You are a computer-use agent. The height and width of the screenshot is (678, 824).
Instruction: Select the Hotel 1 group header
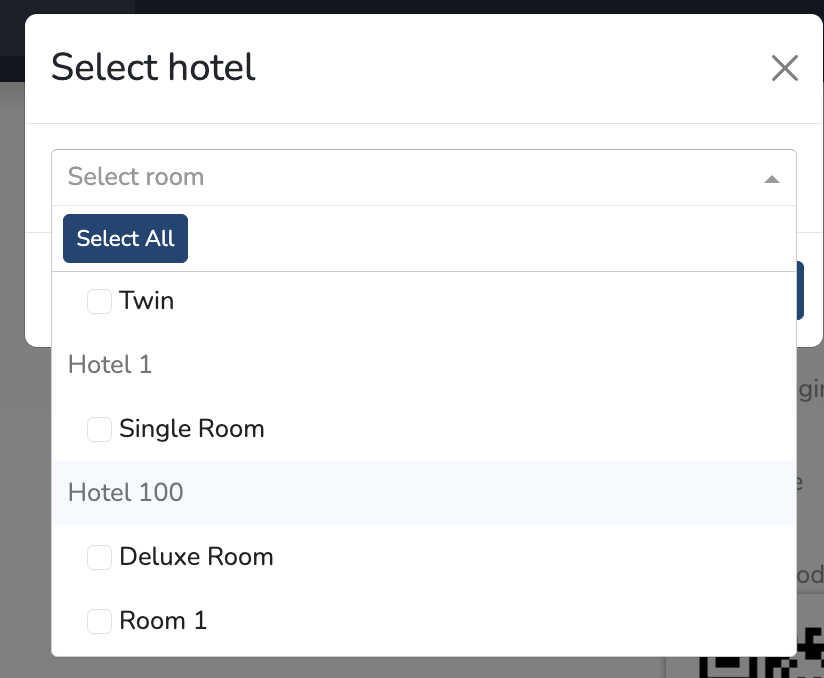click(110, 365)
